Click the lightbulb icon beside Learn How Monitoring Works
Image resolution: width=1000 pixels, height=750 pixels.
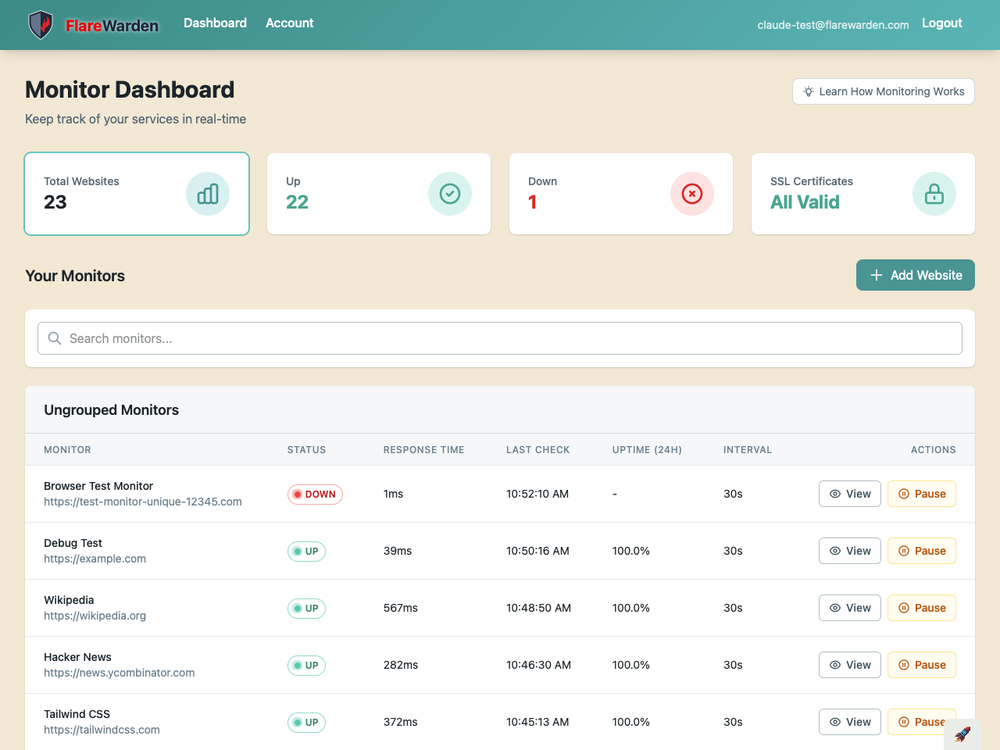click(x=807, y=91)
